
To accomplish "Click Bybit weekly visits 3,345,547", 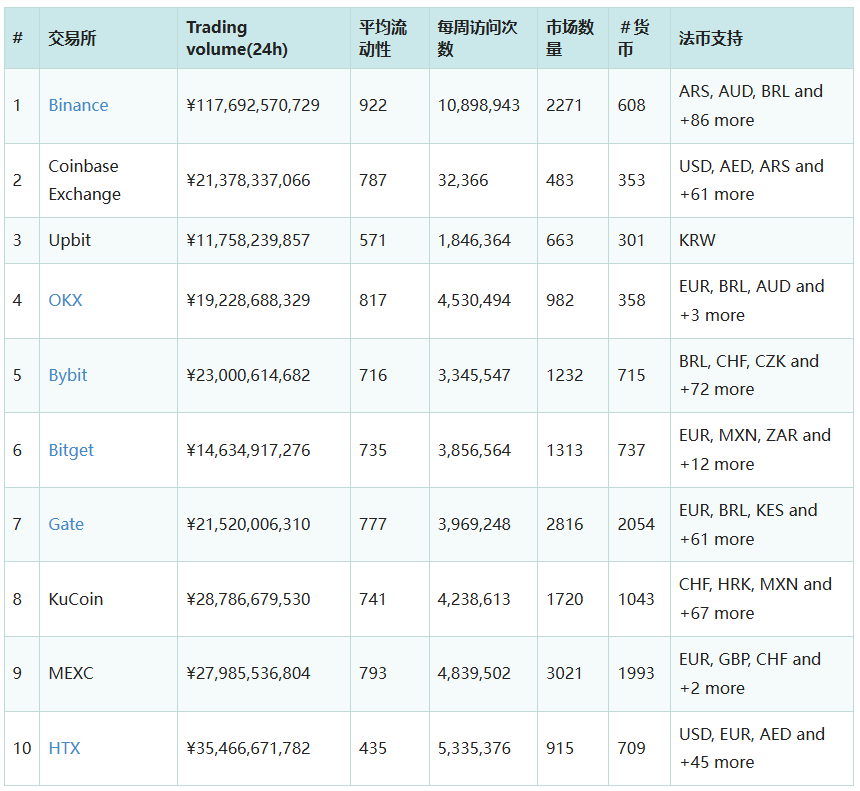I will [474, 375].
